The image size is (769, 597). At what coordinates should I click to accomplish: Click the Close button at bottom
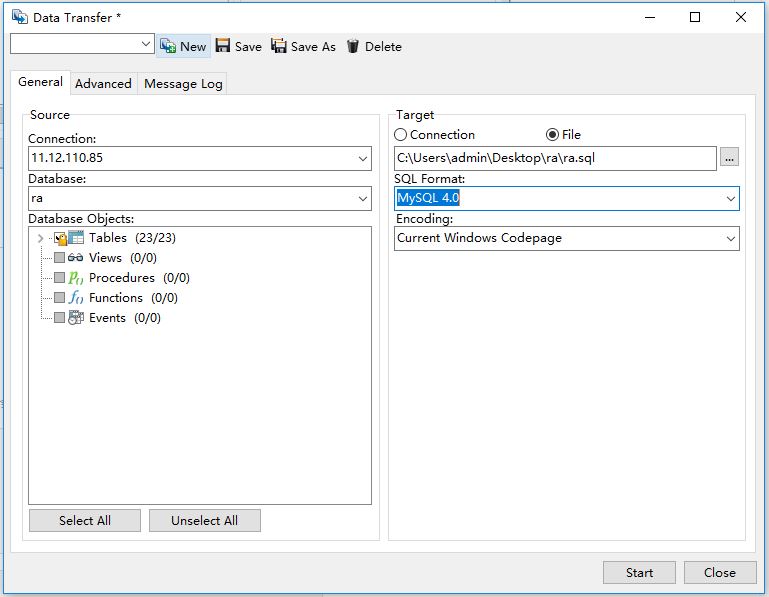coord(719,572)
